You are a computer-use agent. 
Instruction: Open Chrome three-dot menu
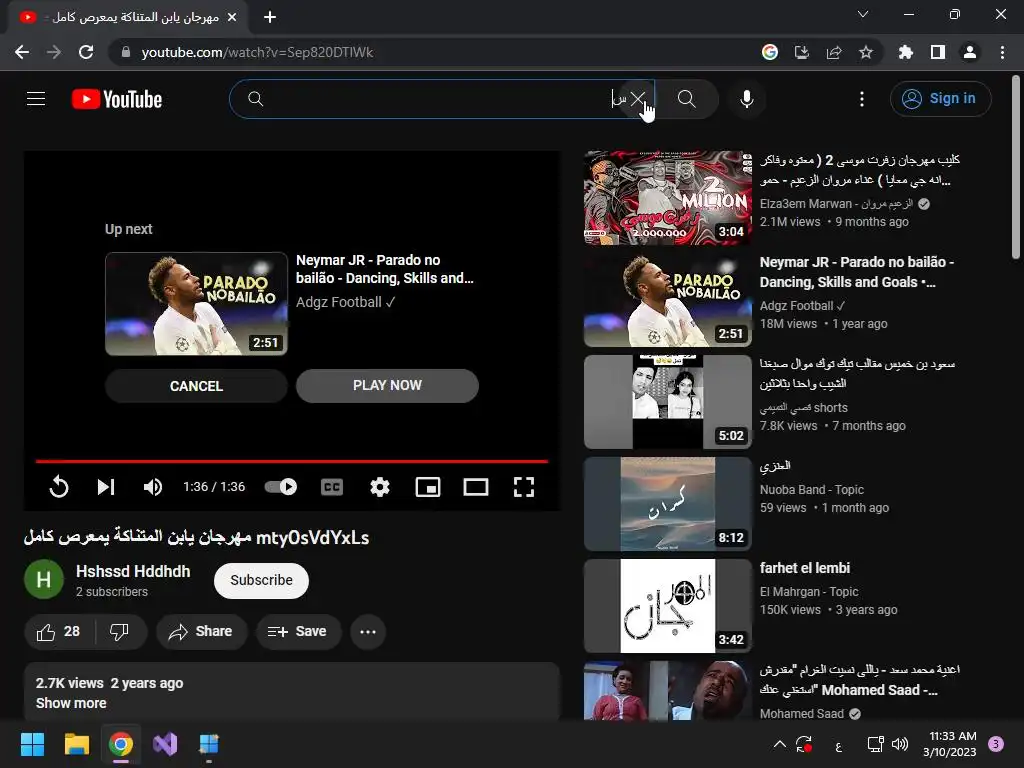coord(1002,52)
